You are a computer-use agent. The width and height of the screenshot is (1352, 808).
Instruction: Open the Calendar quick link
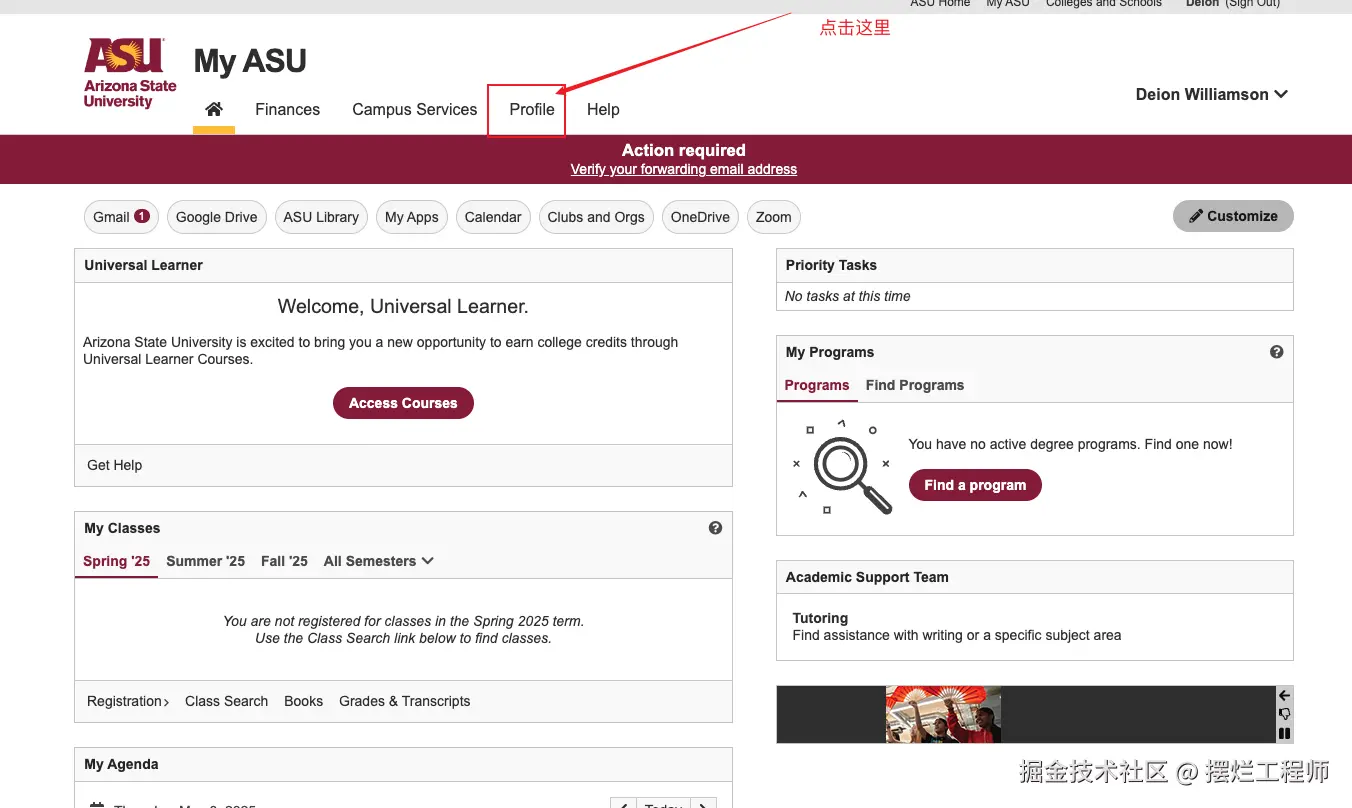point(493,217)
